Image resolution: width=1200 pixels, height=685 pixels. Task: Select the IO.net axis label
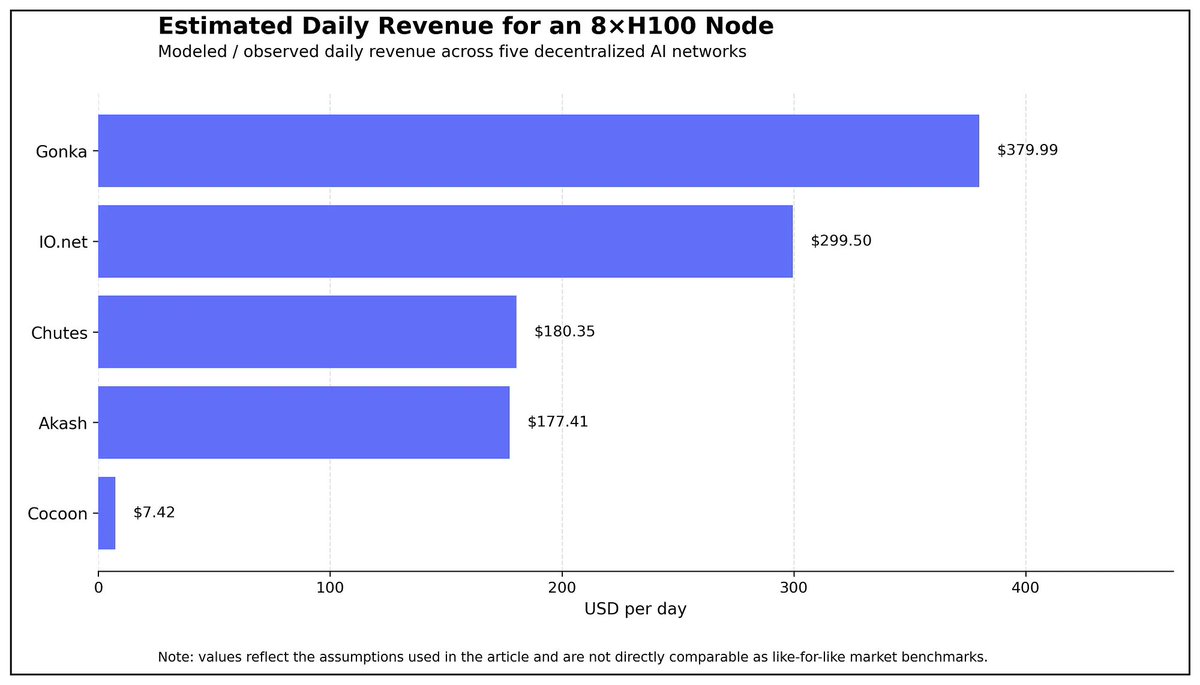(61, 242)
